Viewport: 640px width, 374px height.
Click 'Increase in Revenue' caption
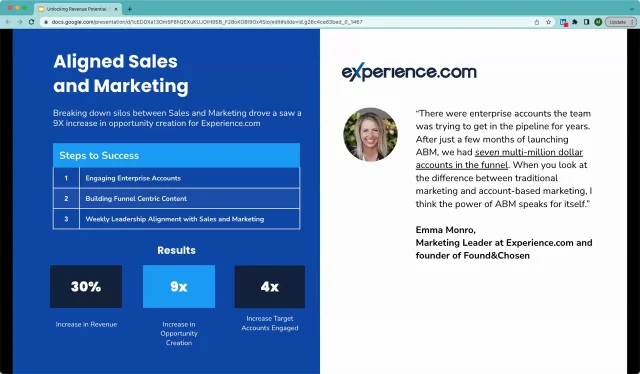coord(86,324)
